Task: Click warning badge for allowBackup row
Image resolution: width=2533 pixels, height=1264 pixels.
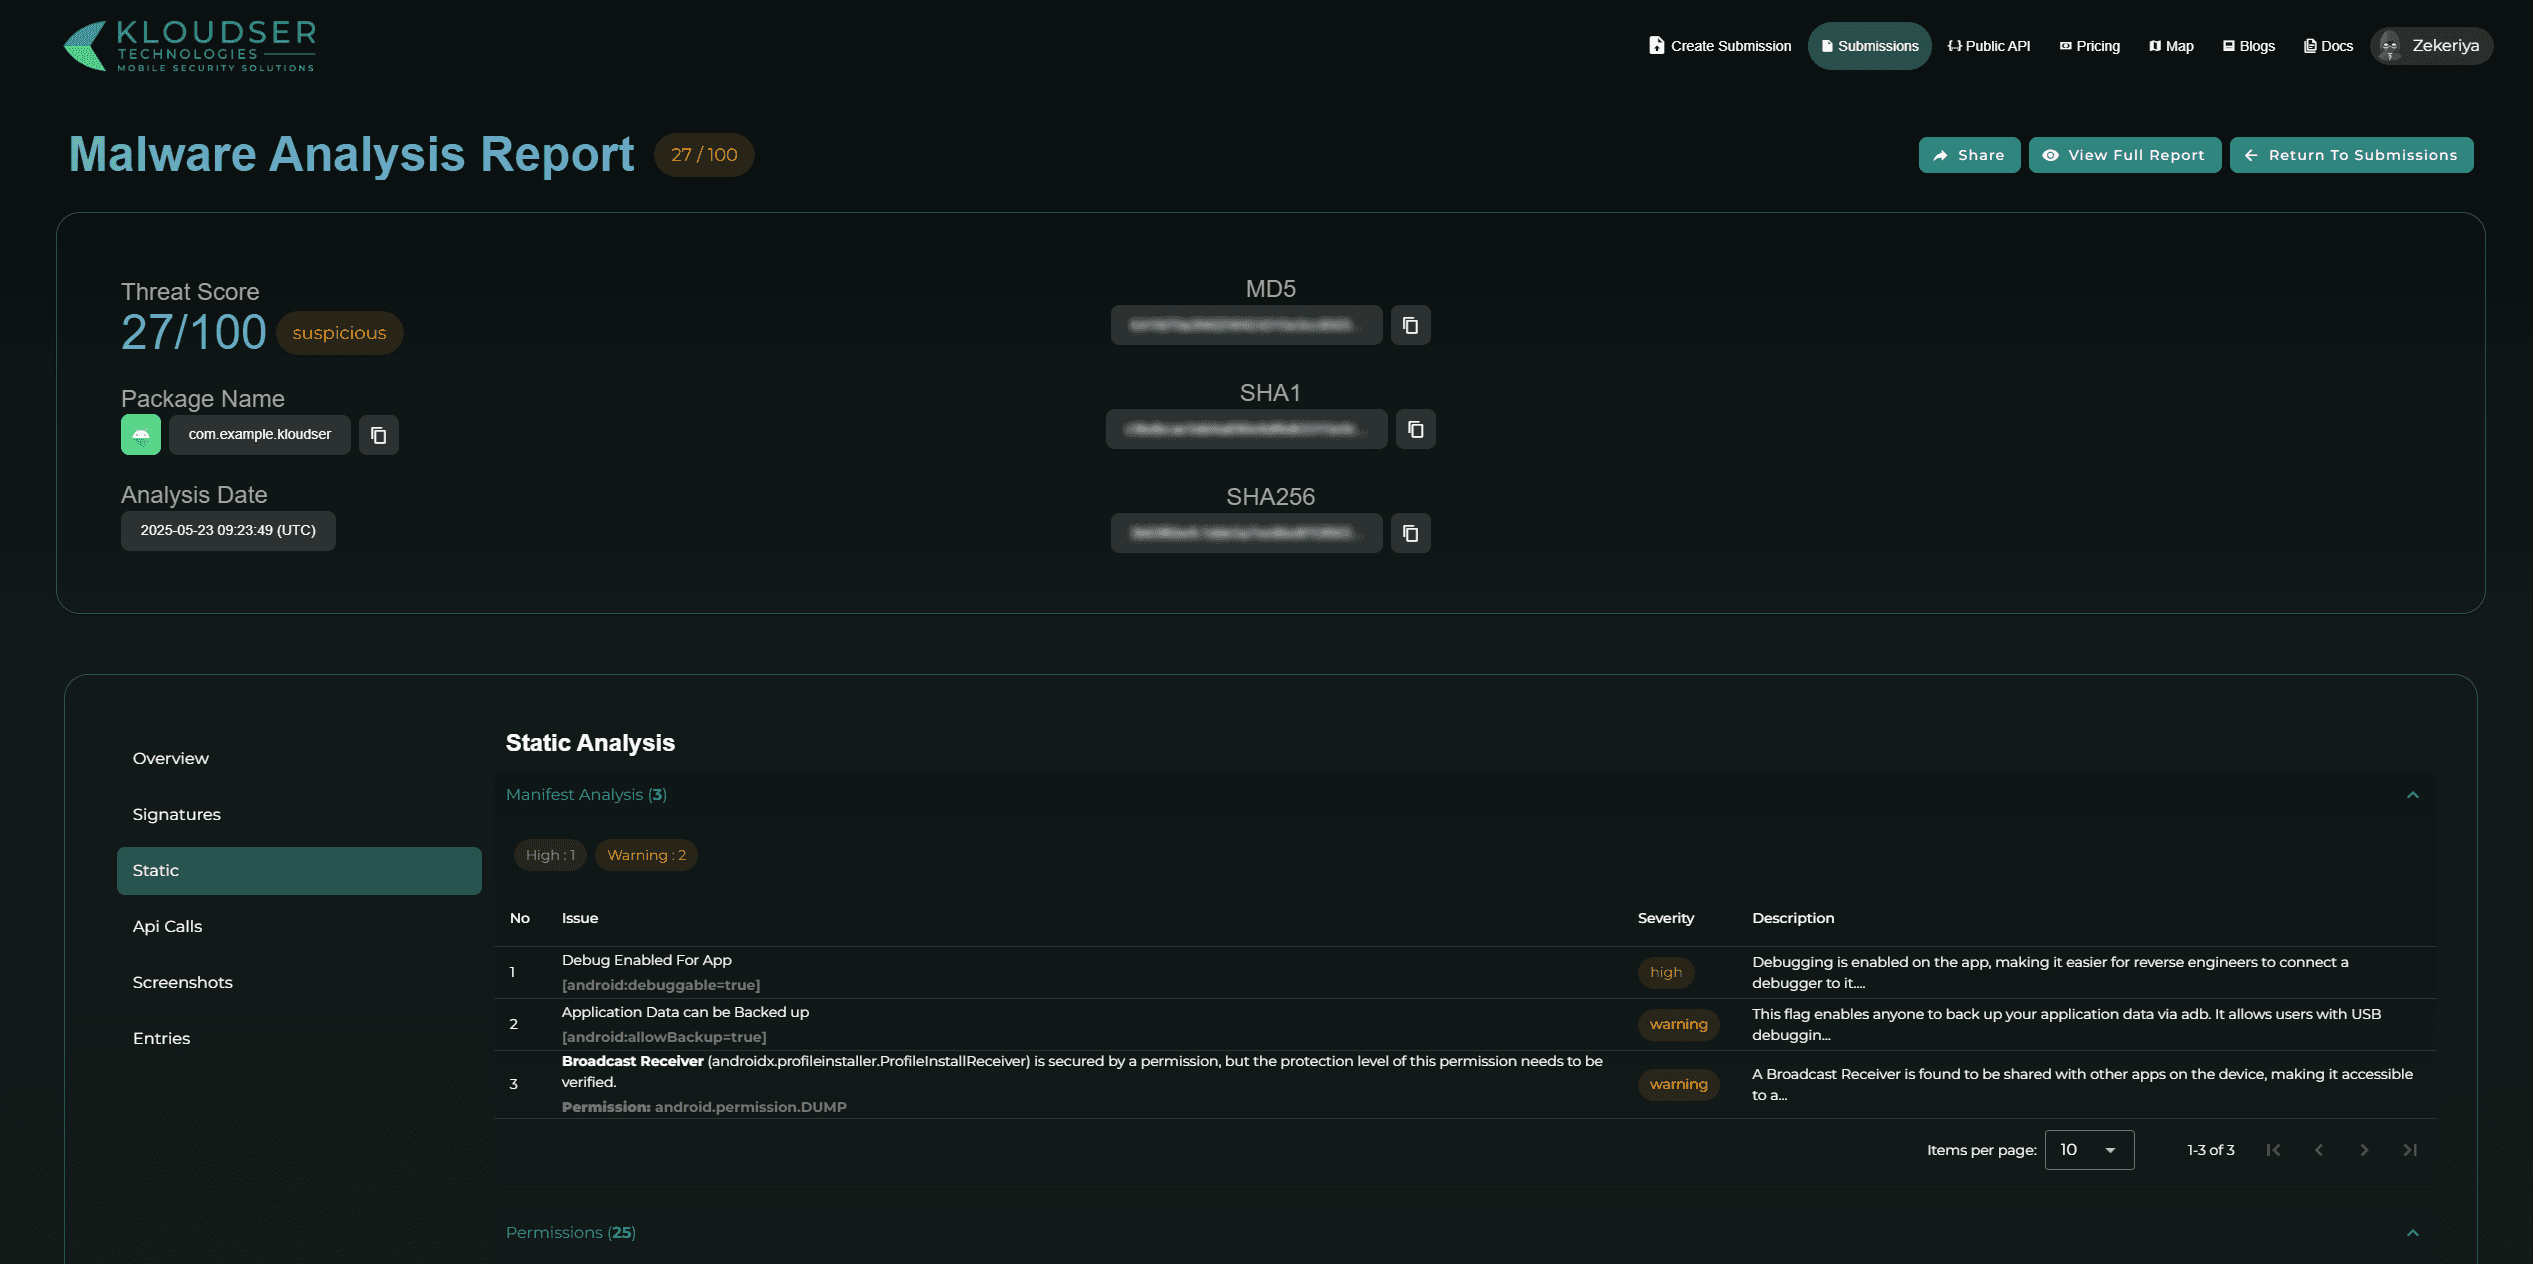Action: pos(1678,1025)
